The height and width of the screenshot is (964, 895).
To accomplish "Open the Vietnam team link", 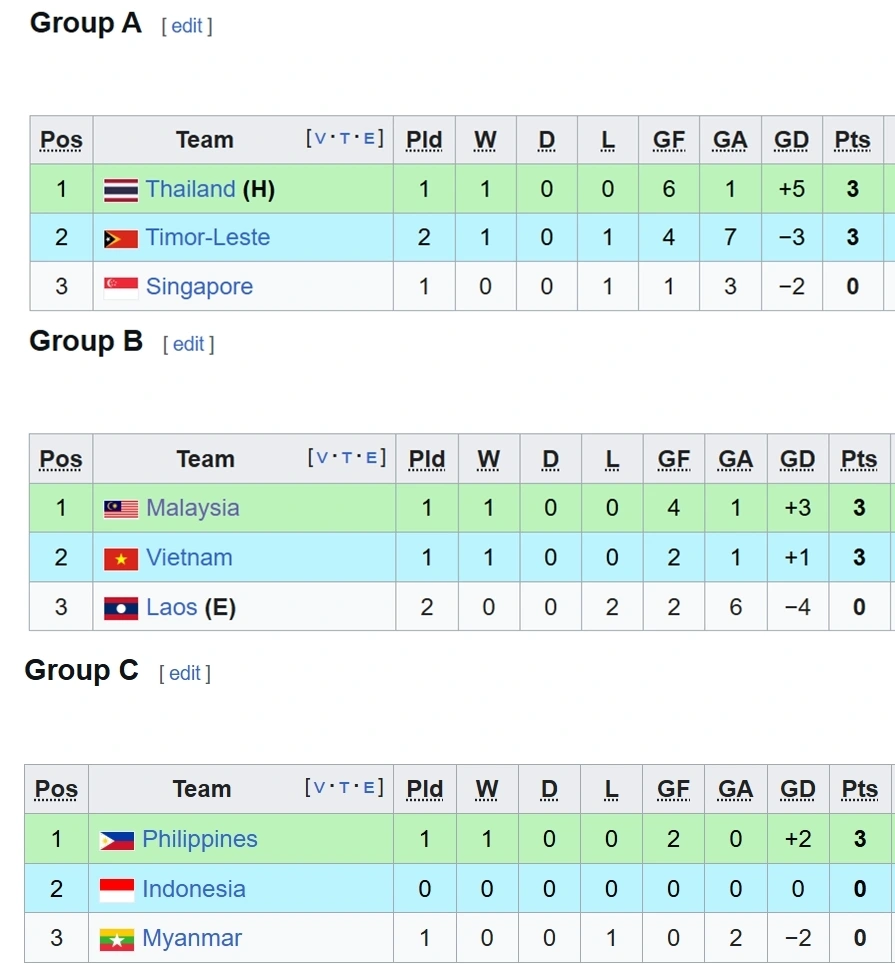I will [x=189, y=557].
